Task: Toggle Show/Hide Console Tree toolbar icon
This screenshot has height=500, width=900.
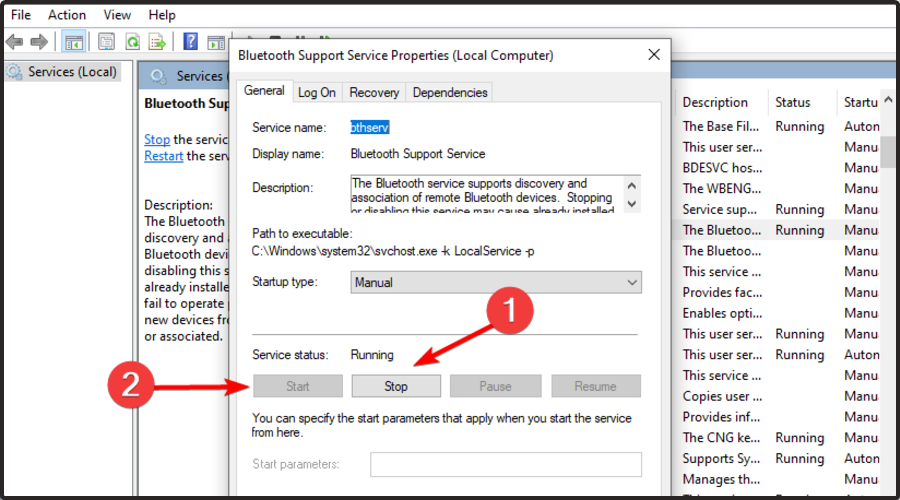Action: (x=74, y=42)
